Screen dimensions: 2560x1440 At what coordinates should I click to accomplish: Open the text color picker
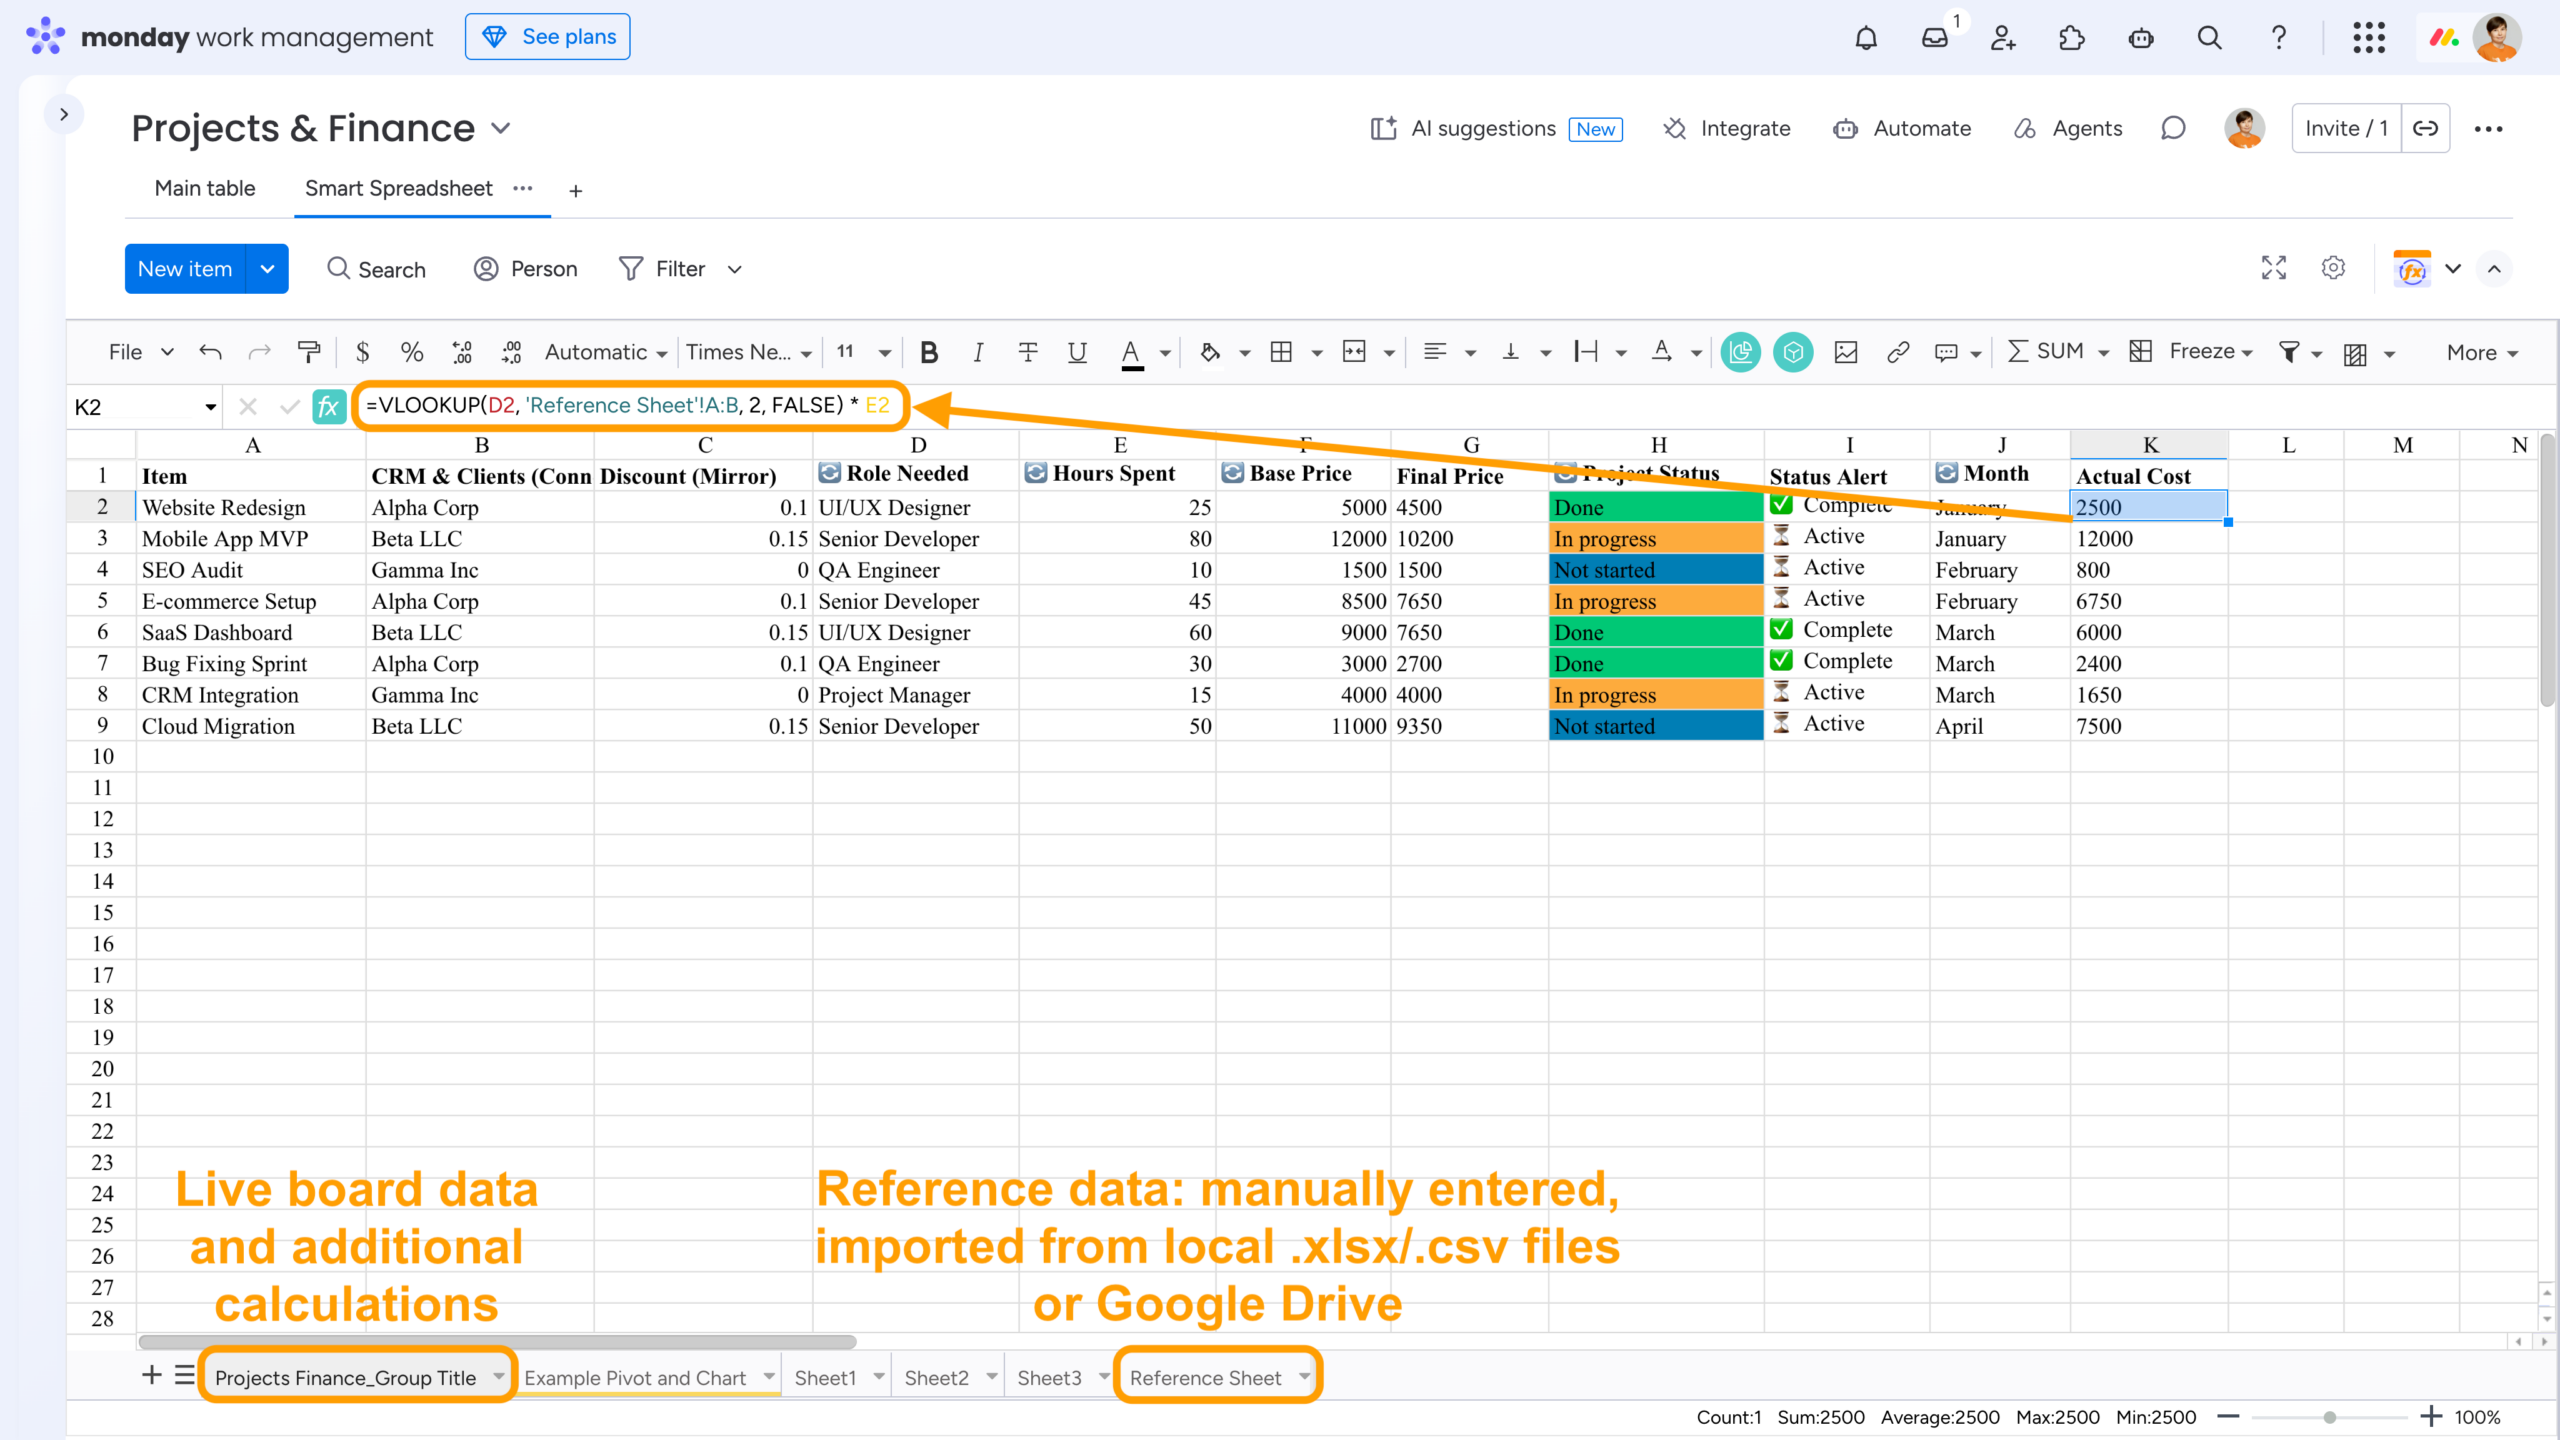click(x=1131, y=352)
